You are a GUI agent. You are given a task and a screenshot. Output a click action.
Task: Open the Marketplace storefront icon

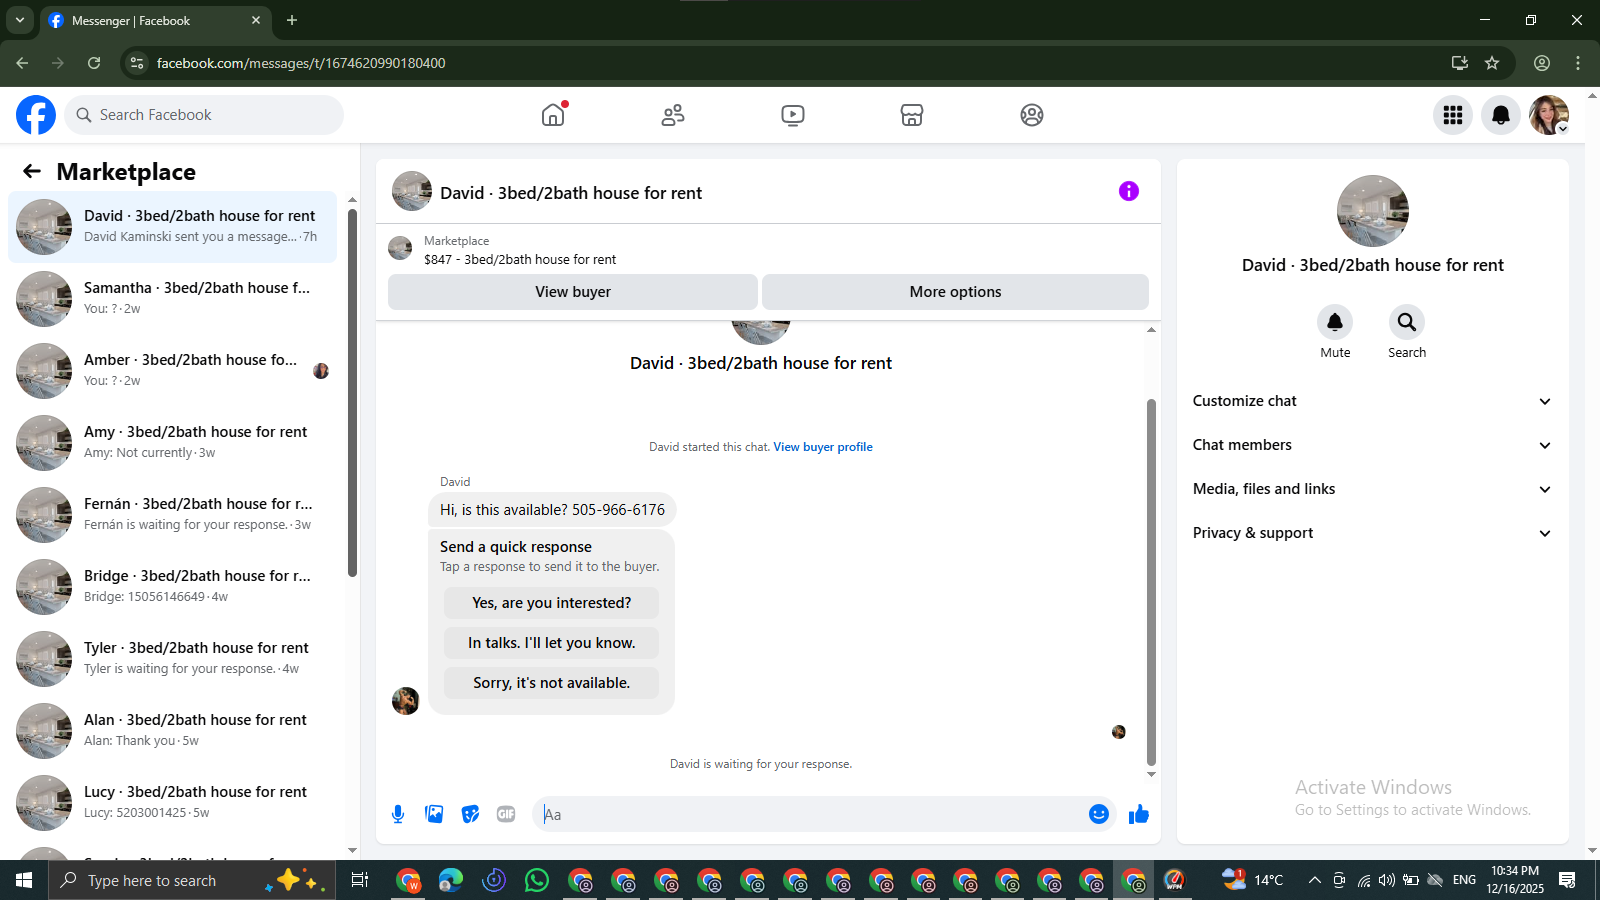[912, 115]
